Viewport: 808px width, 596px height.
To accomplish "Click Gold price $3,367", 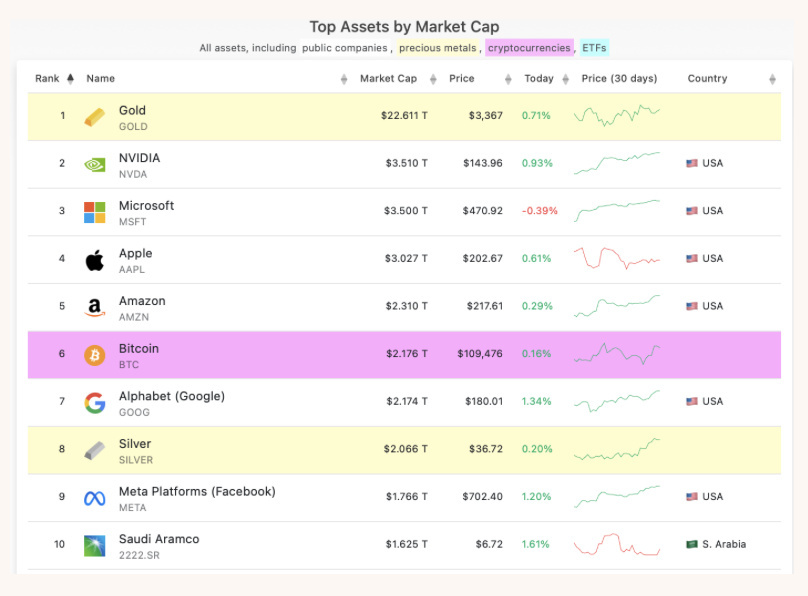I will (485, 115).
